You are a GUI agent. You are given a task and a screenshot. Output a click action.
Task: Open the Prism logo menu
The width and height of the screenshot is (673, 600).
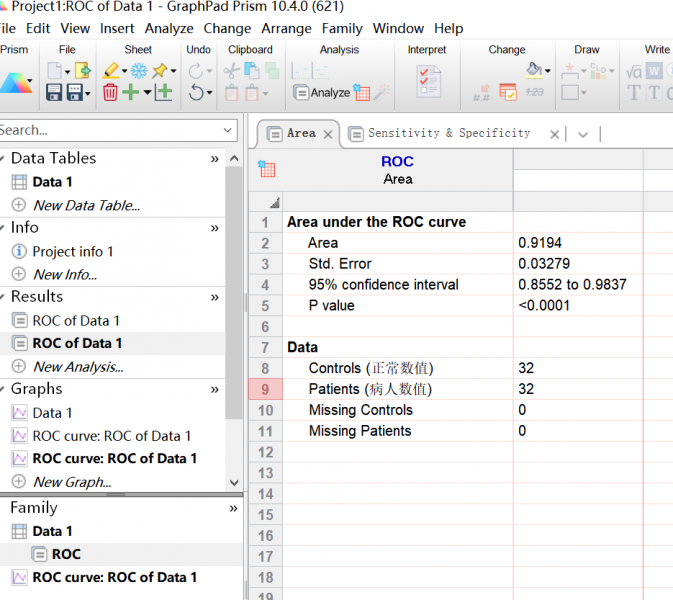16,82
